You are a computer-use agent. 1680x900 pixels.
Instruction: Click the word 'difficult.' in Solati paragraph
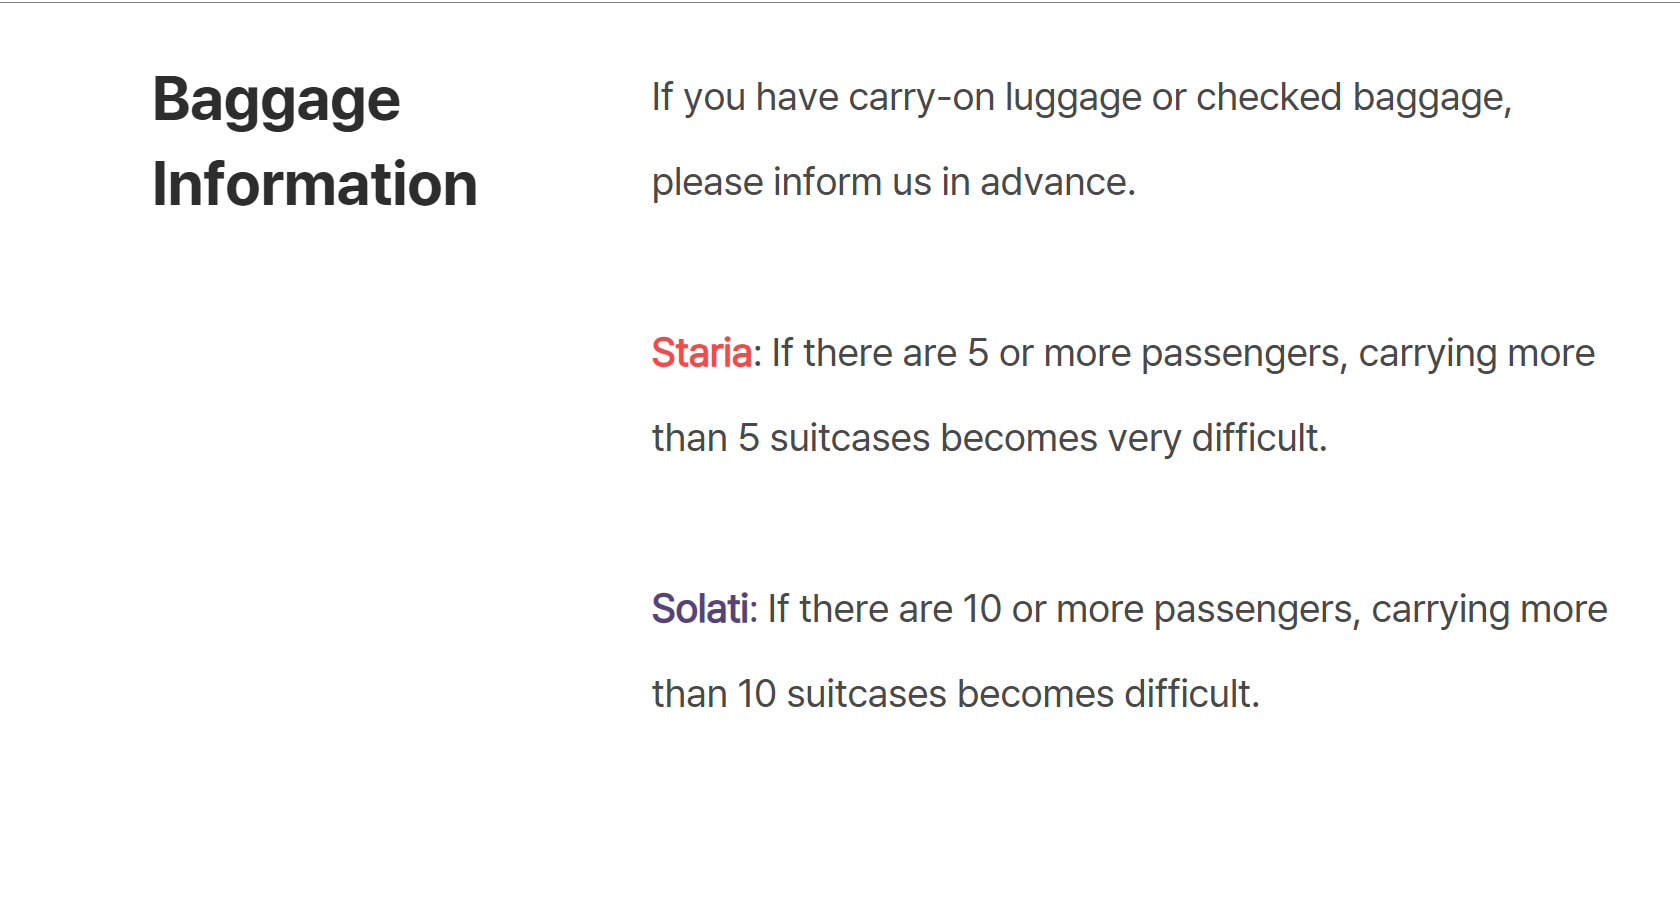1191,694
